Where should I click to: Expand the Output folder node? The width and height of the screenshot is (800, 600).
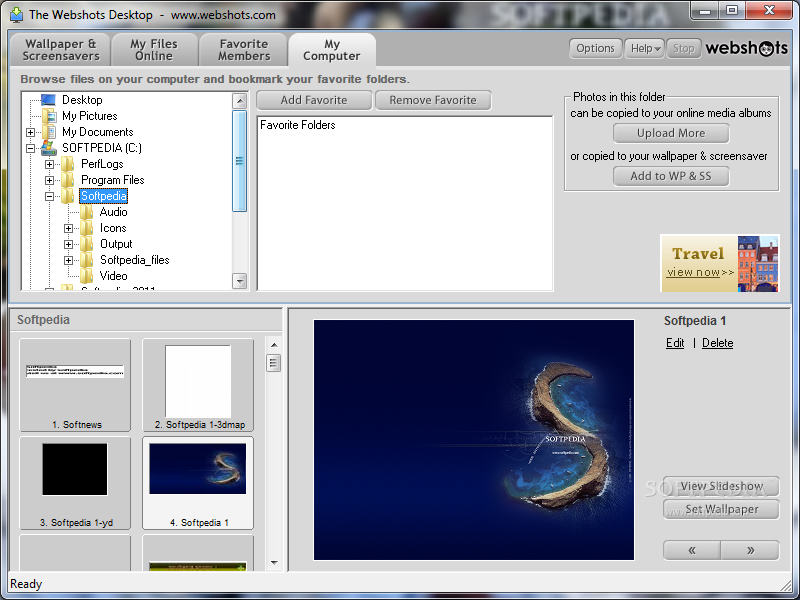tap(68, 244)
